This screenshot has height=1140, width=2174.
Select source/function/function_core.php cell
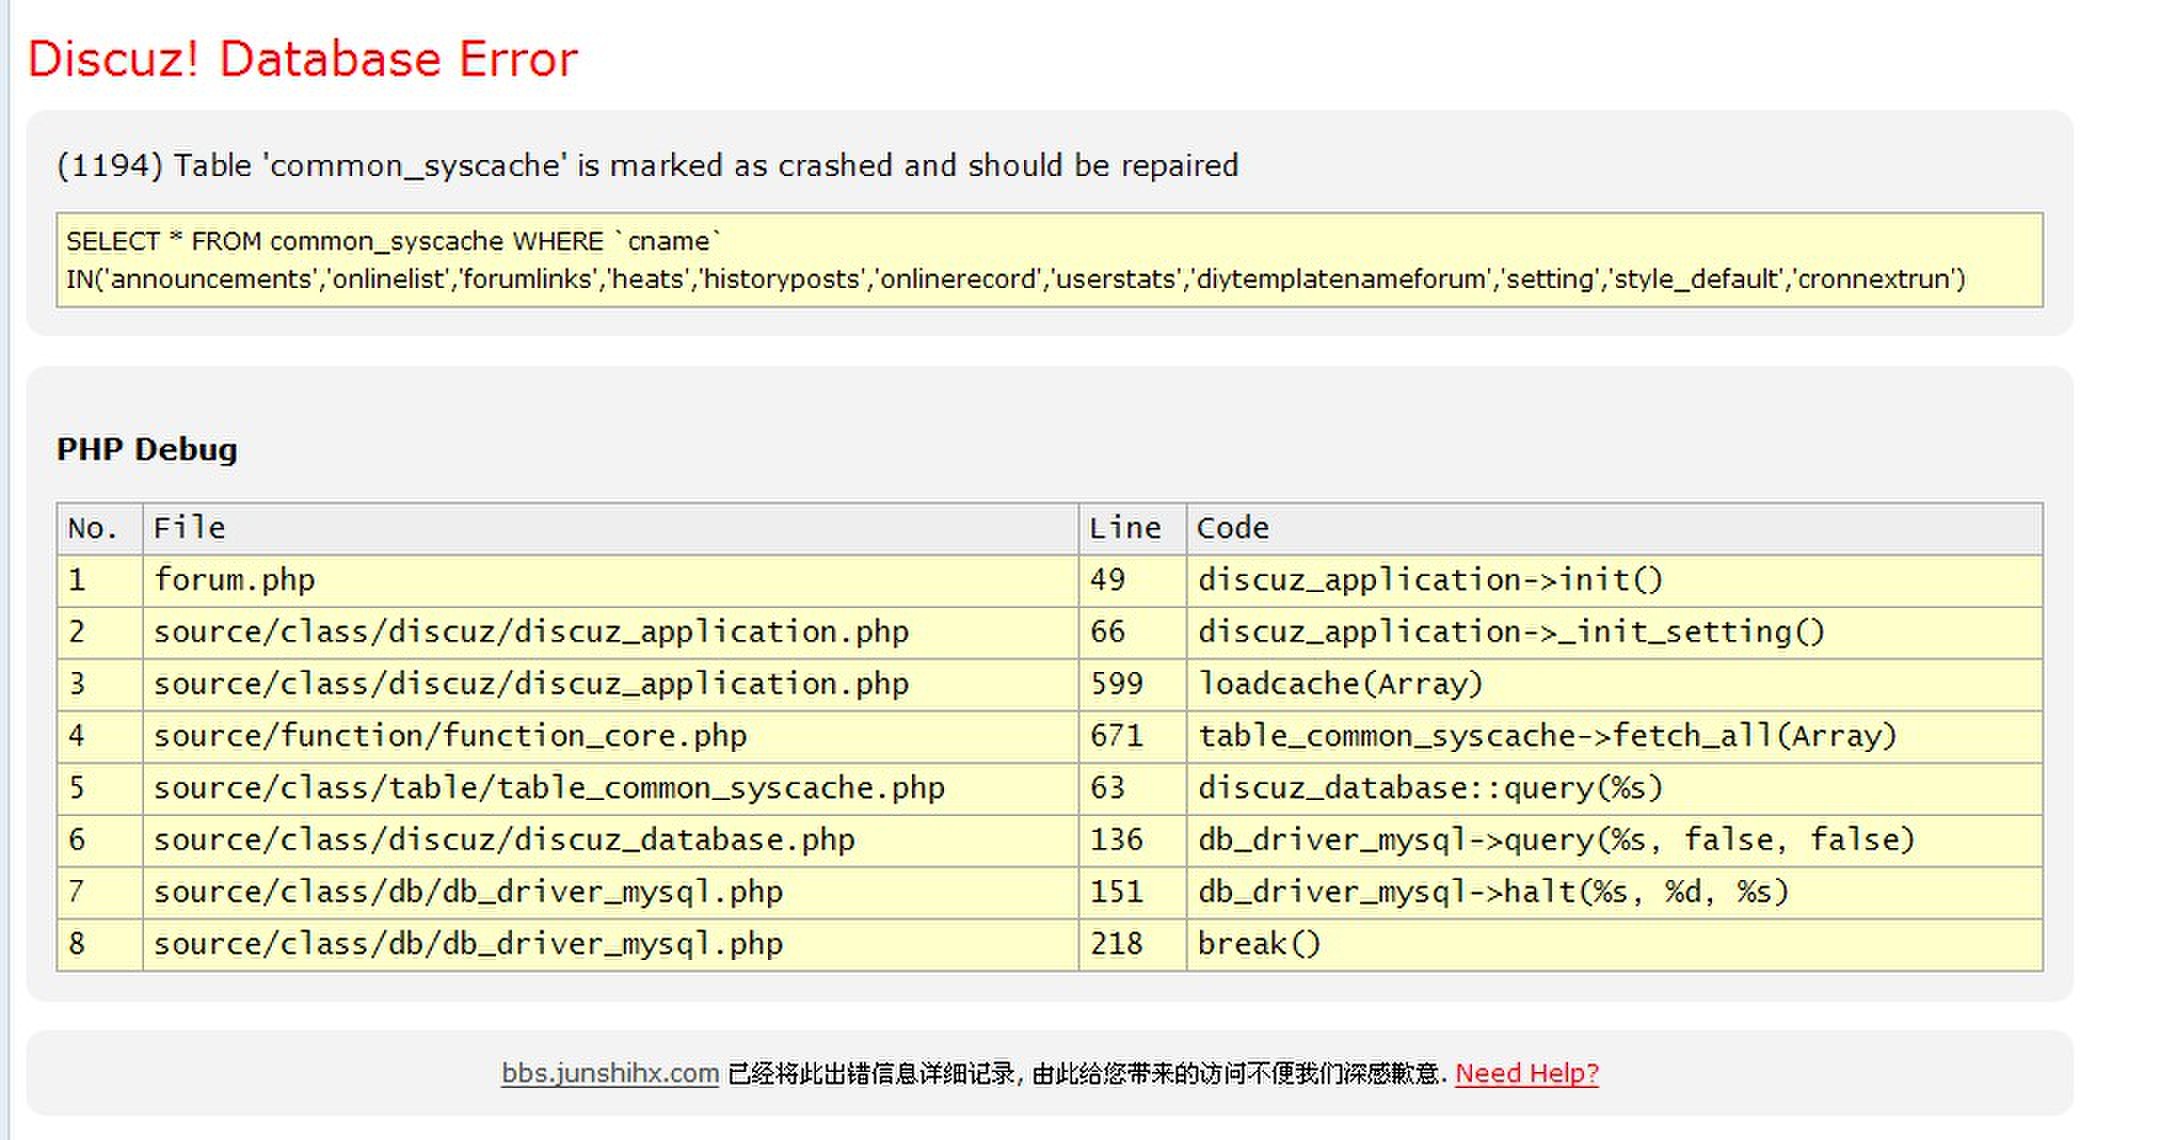pos(610,737)
